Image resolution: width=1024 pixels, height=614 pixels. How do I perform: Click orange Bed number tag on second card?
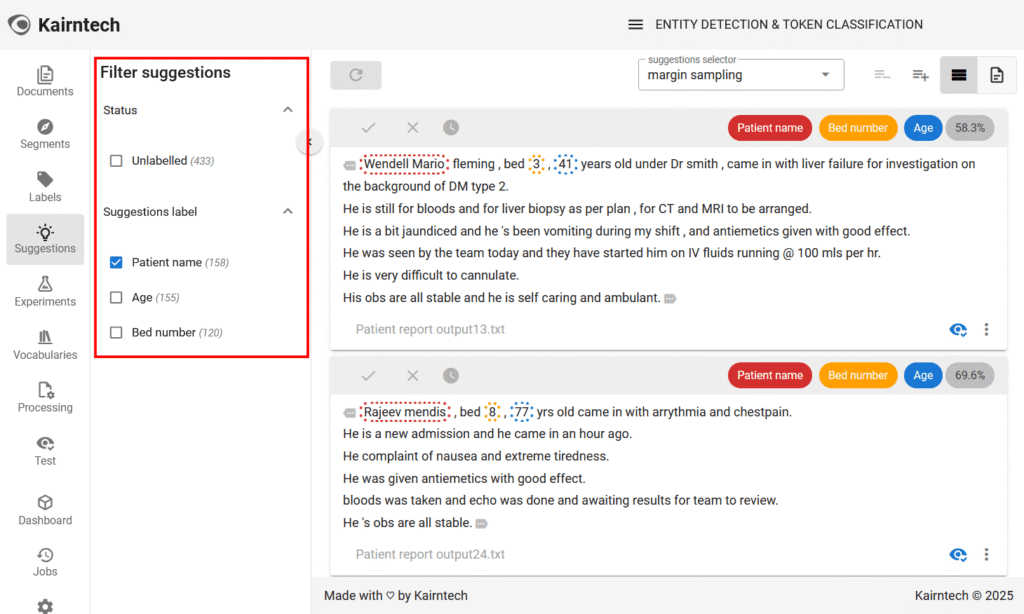click(x=857, y=376)
